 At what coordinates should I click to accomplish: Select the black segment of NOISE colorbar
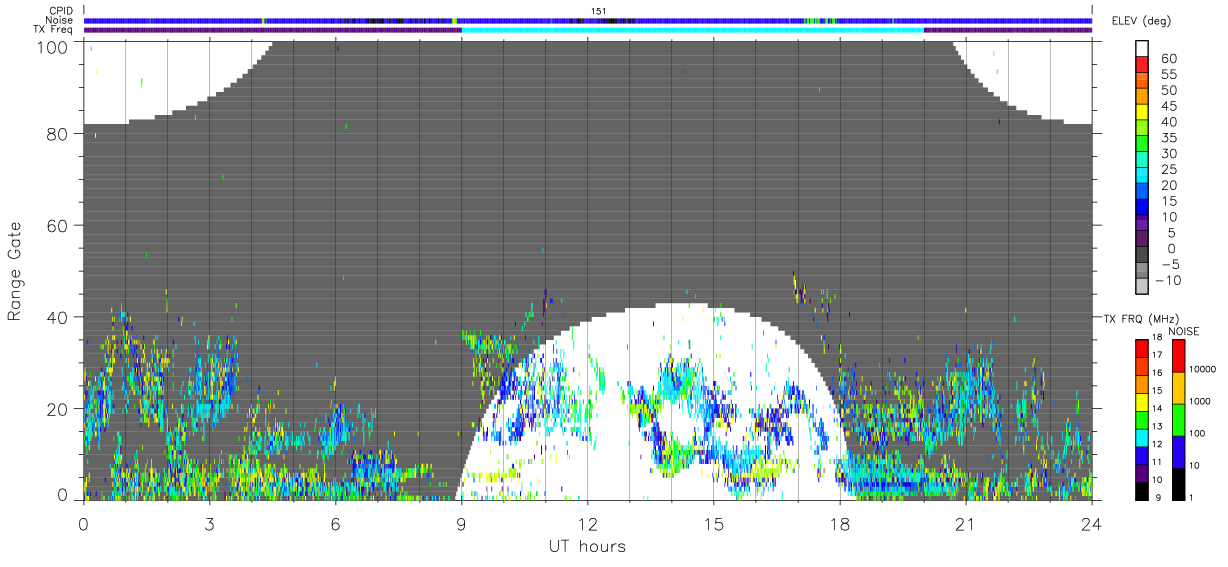(1179, 484)
